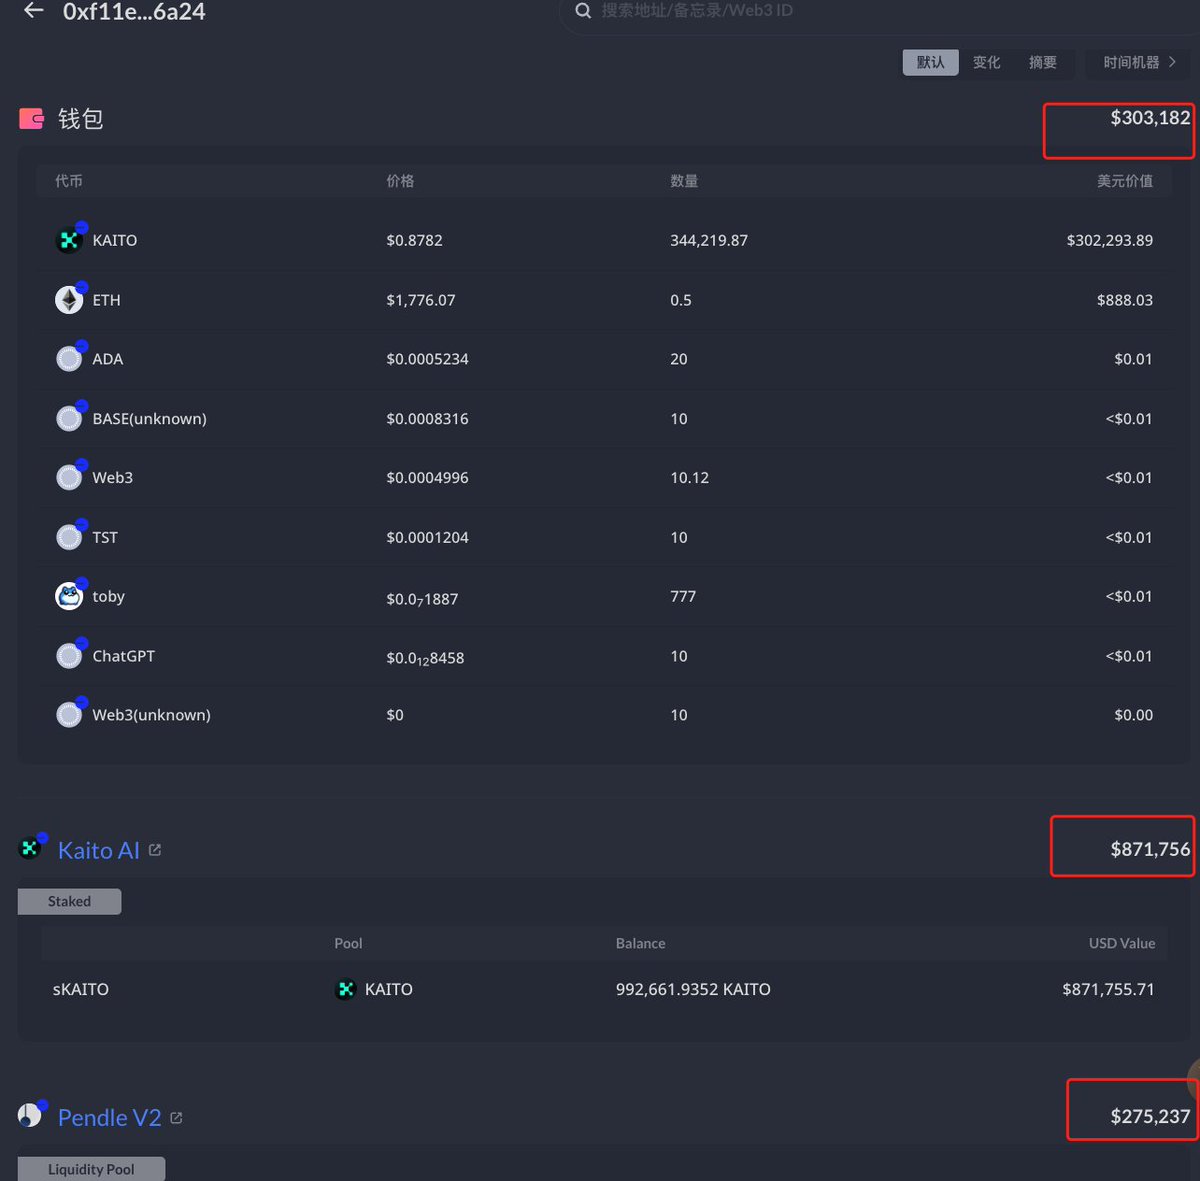Click the ChatGPT token icon

click(x=69, y=656)
